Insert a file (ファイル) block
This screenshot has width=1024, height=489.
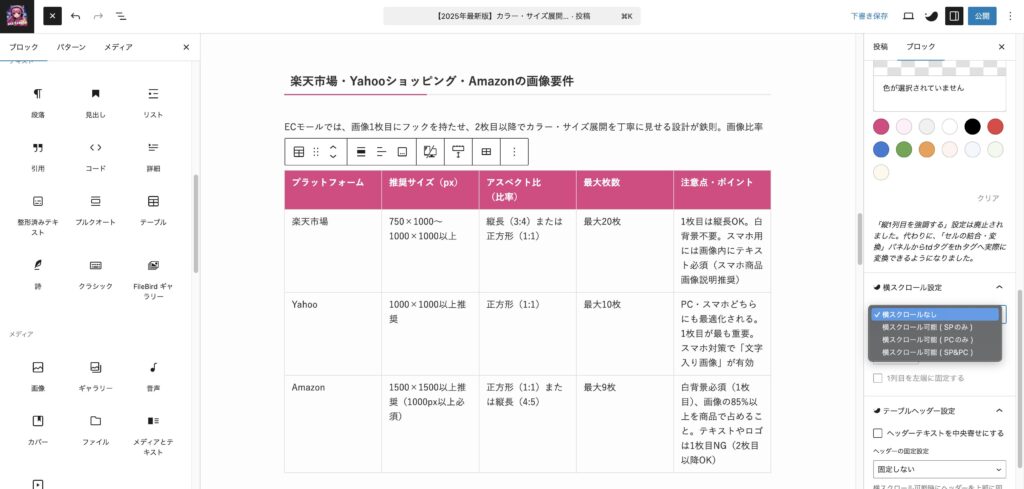(95, 429)
